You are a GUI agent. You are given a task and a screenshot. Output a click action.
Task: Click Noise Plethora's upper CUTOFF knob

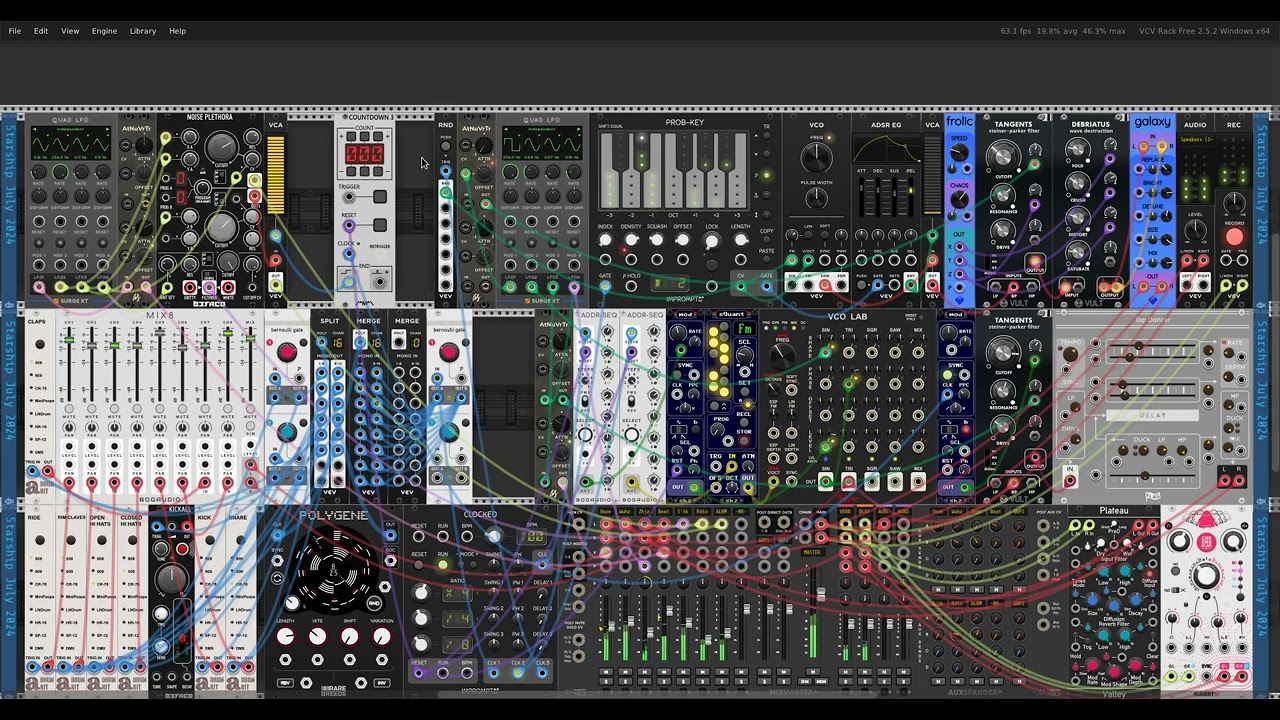221,148
